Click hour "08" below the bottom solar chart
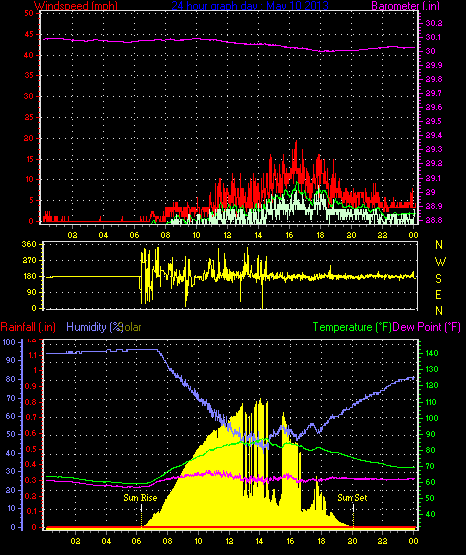Viewport: 466px width, 555px height. (167, 541)
